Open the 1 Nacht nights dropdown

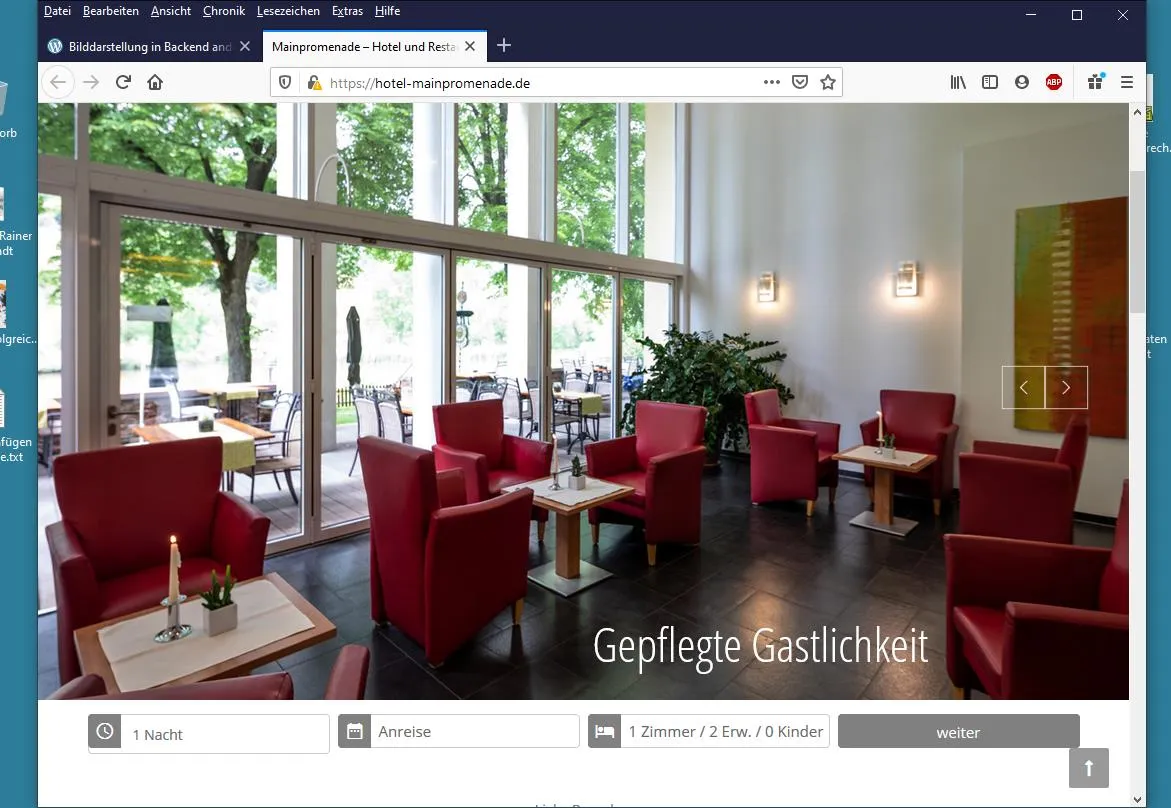coord(225,734)
